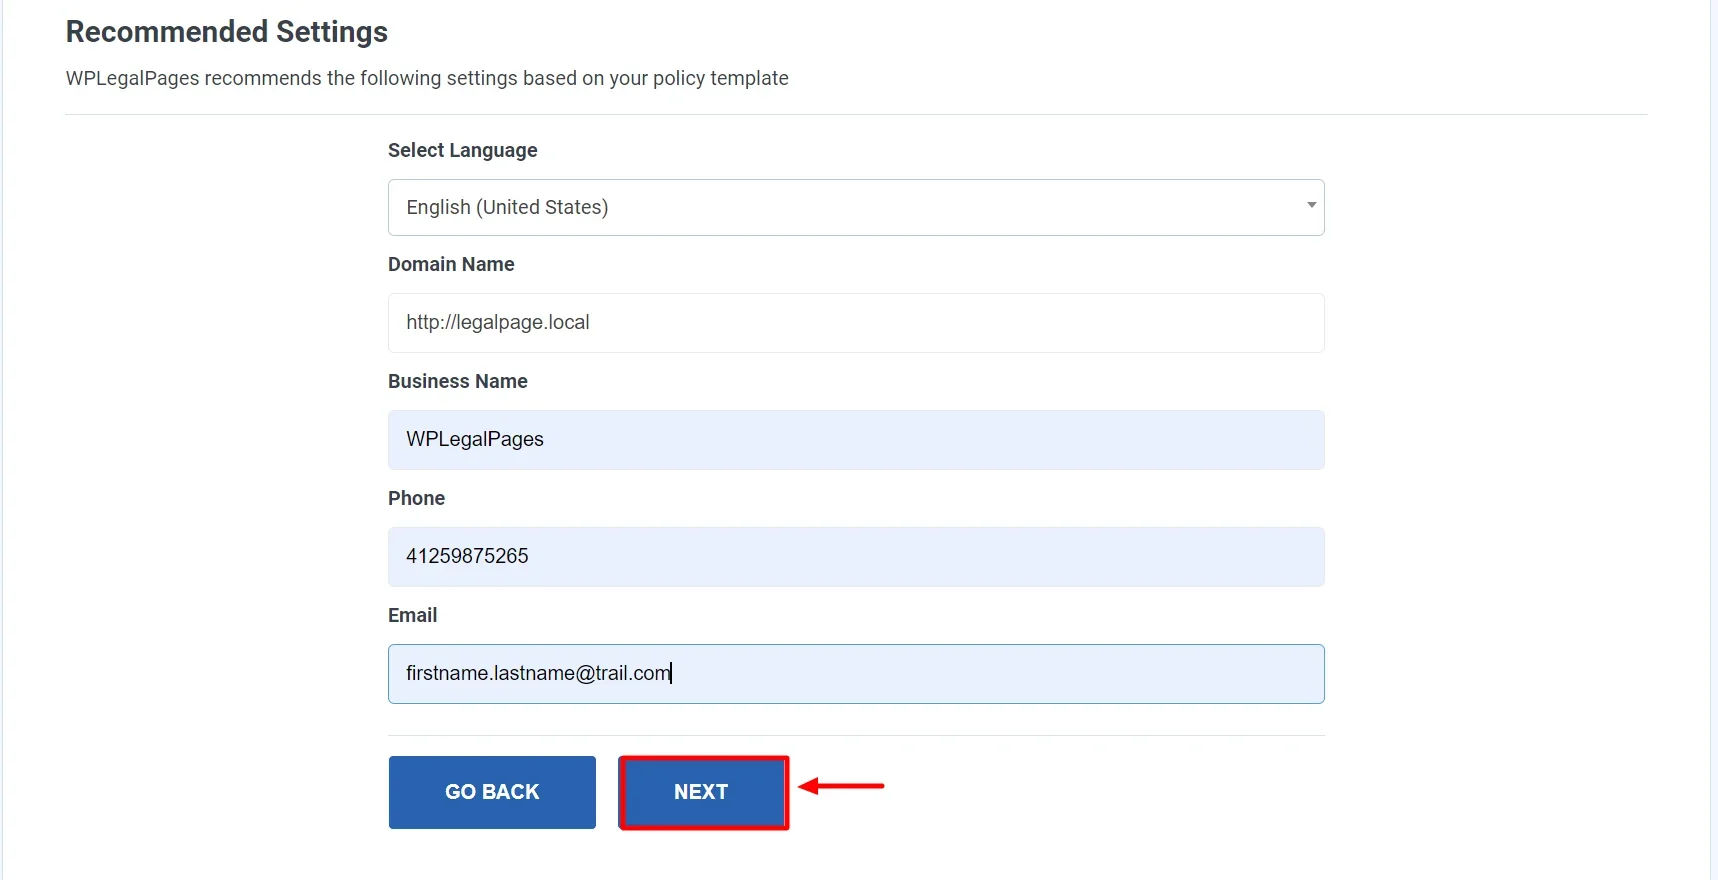Click the vertical scrollbar on right edge
1718x880 pixels.
(x=1713, y=440)
